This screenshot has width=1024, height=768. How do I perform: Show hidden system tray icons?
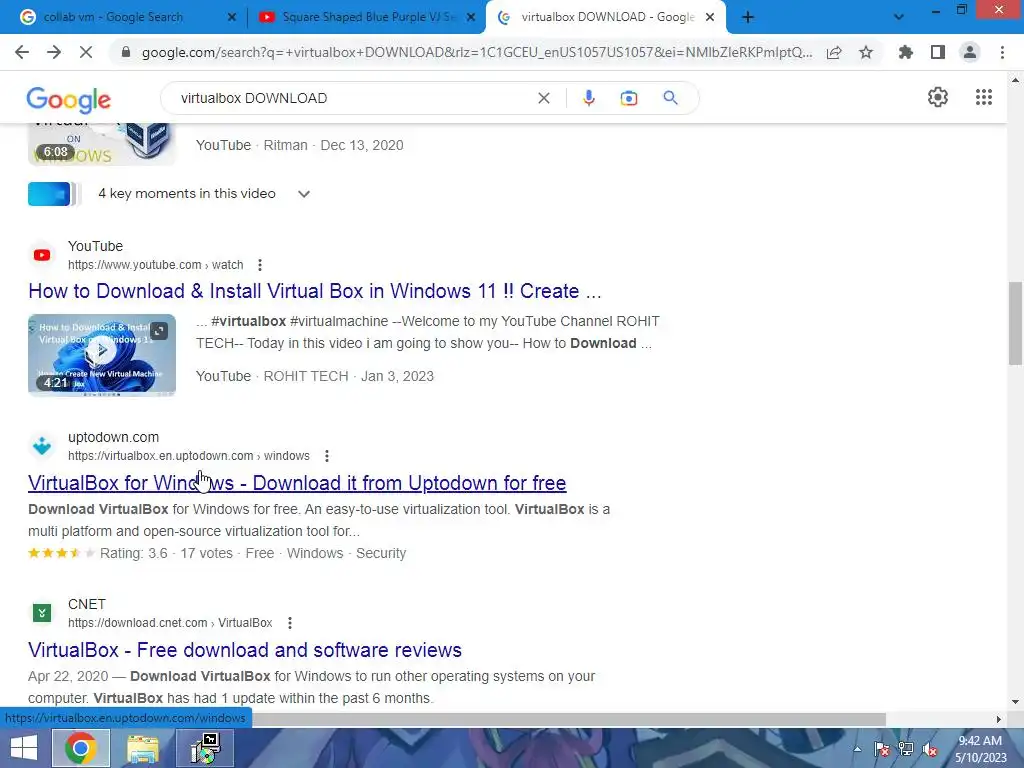[x=857, y=749]
